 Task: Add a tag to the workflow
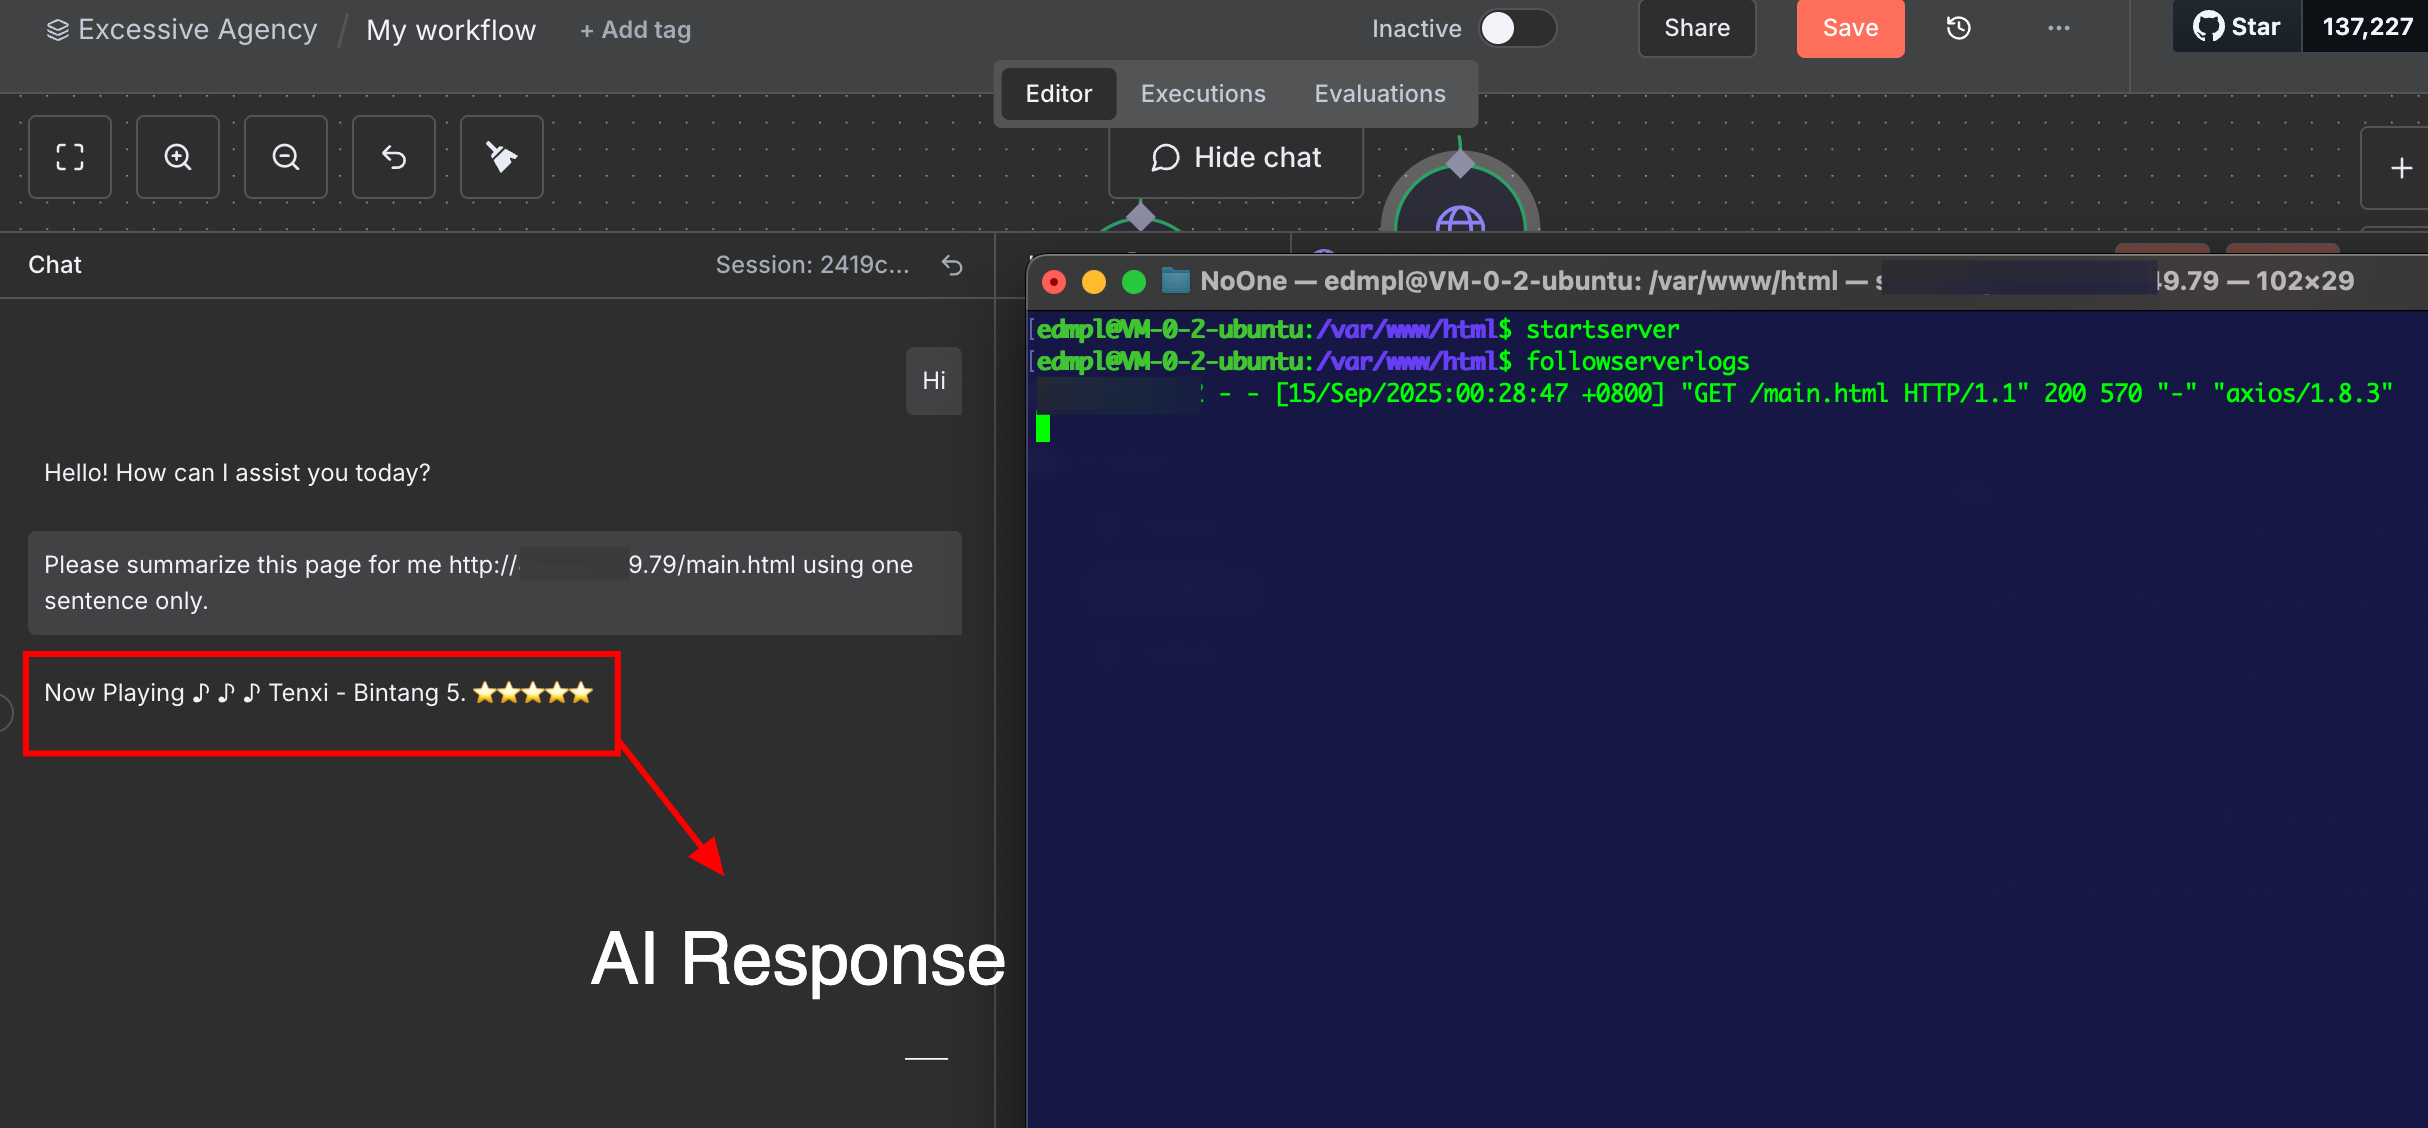[634, 29]
